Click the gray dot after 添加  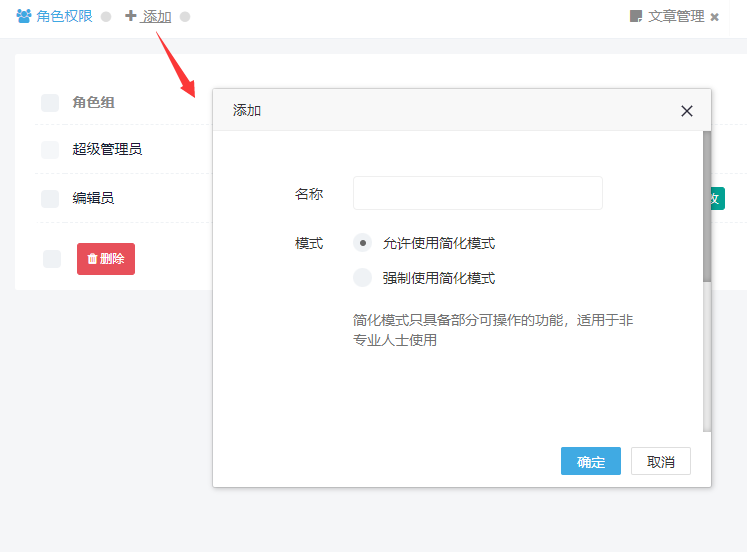click(185, 17)
